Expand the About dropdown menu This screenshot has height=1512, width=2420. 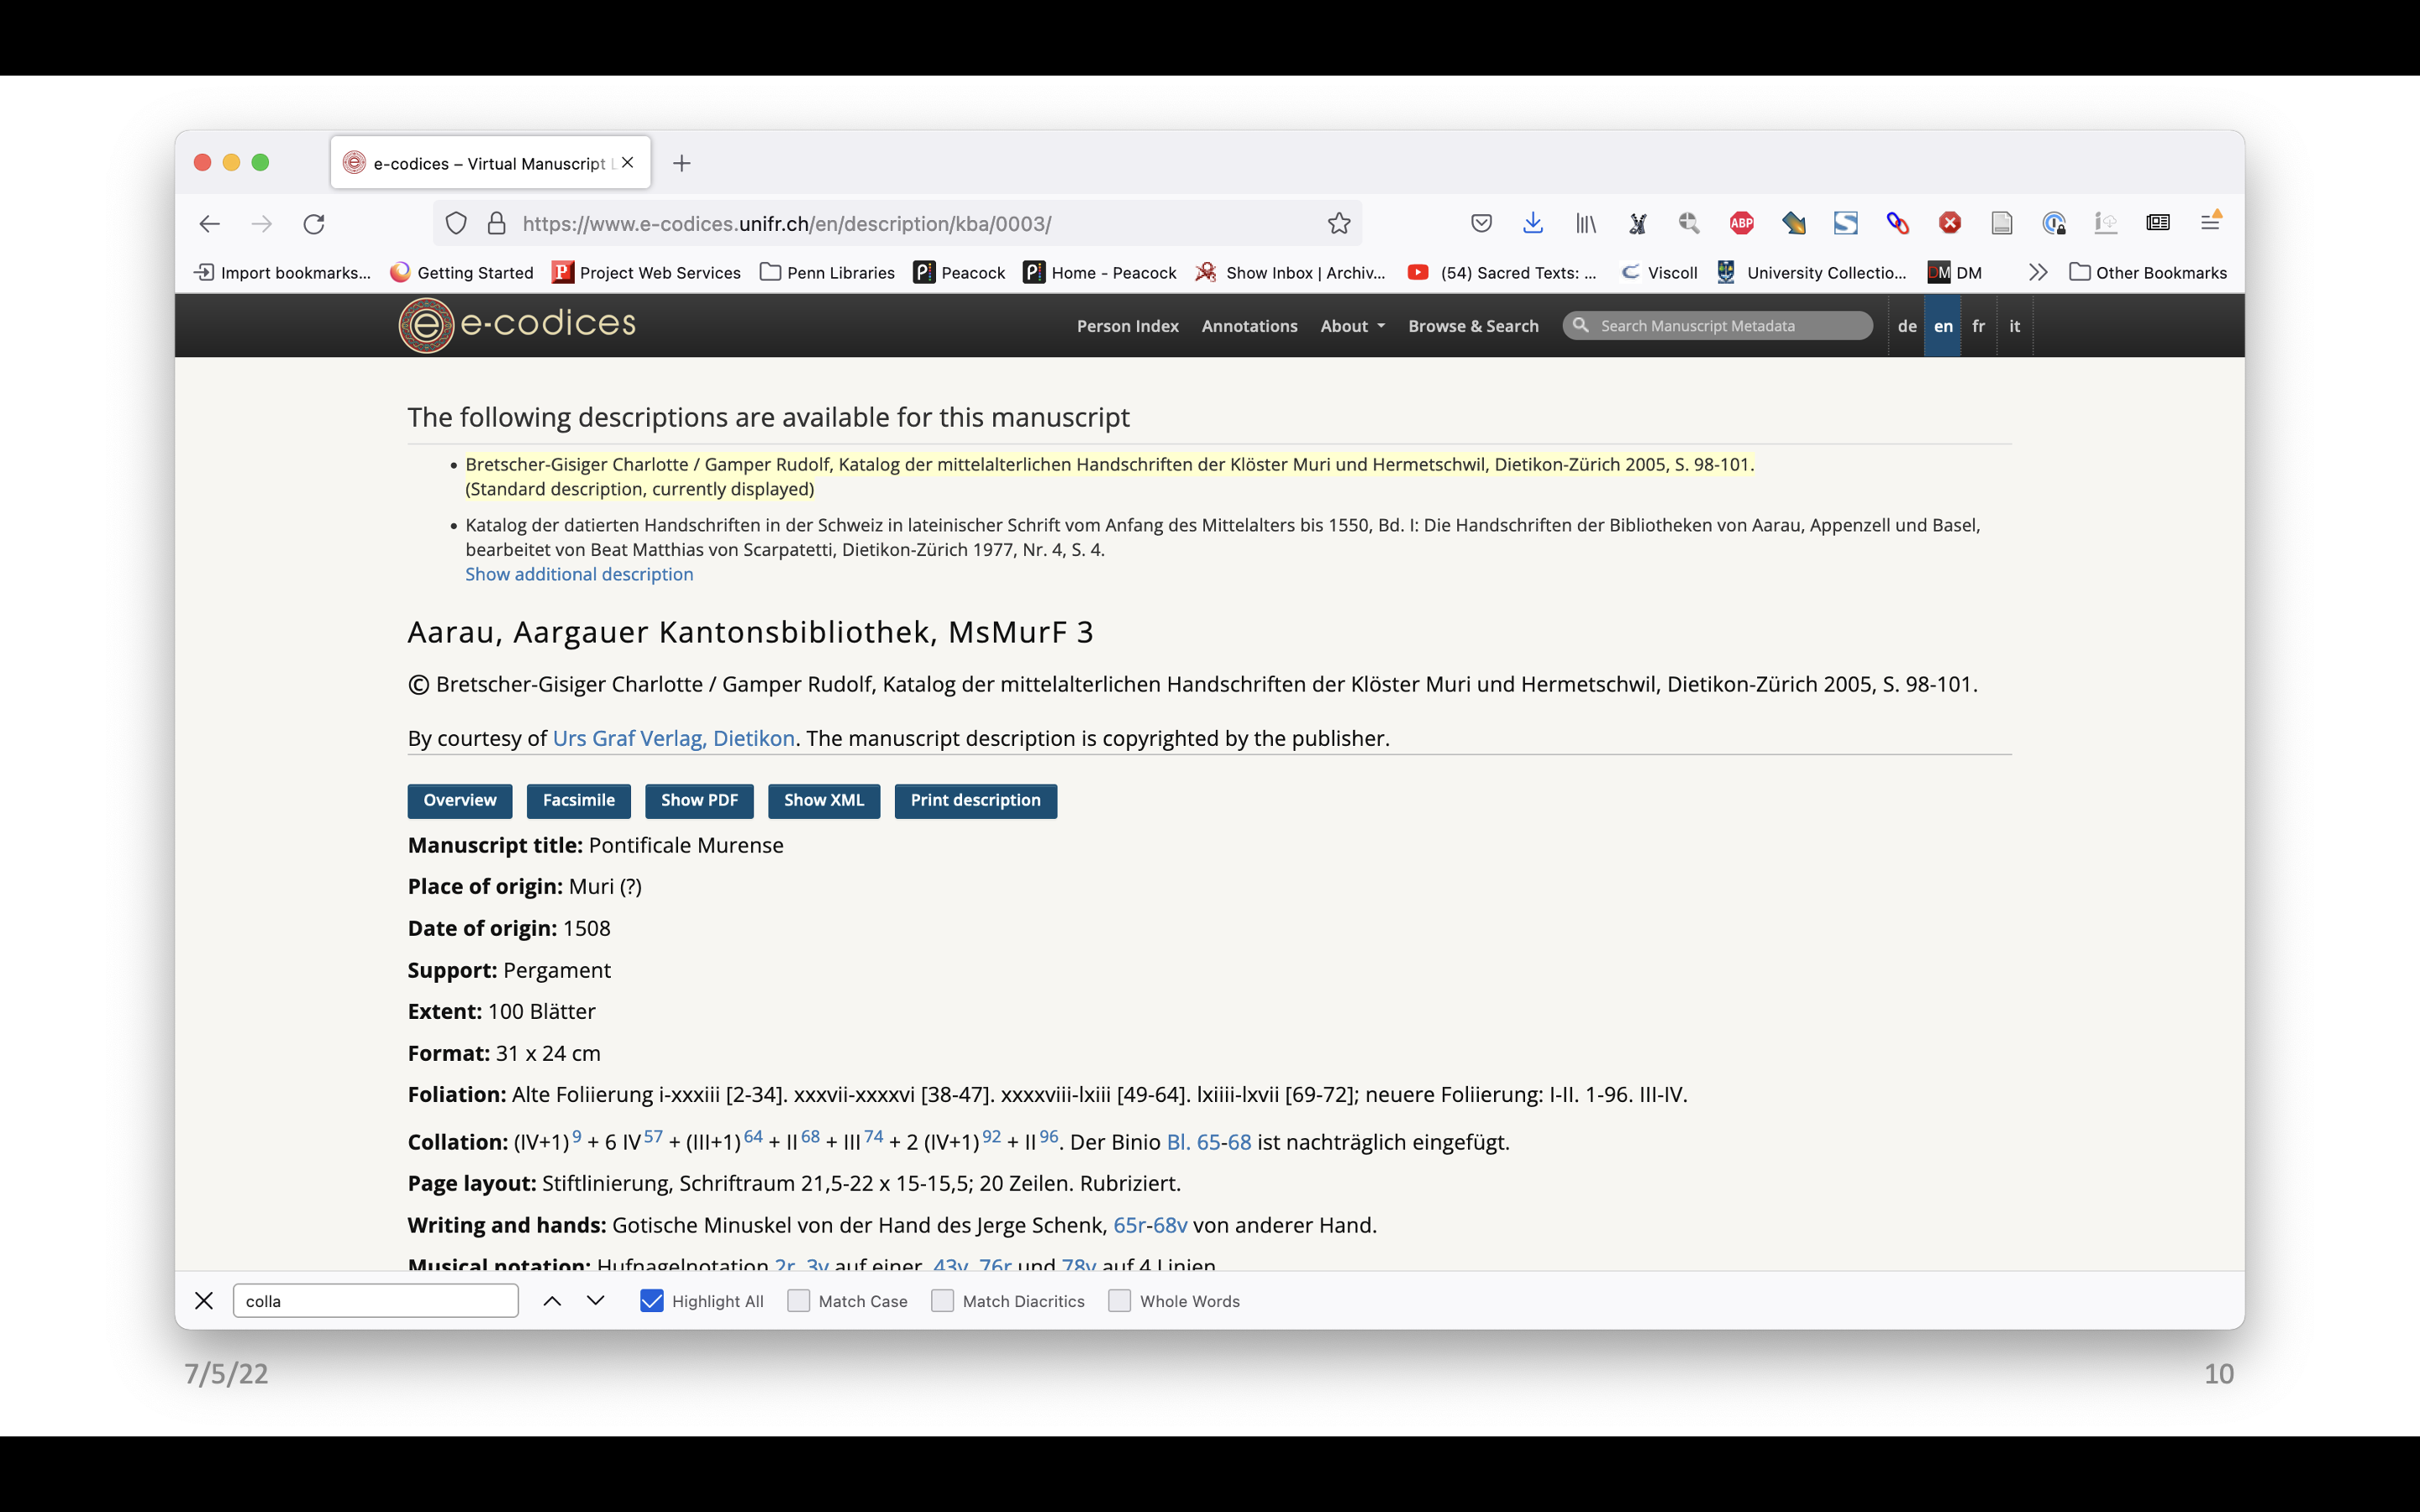(1352, 326)
